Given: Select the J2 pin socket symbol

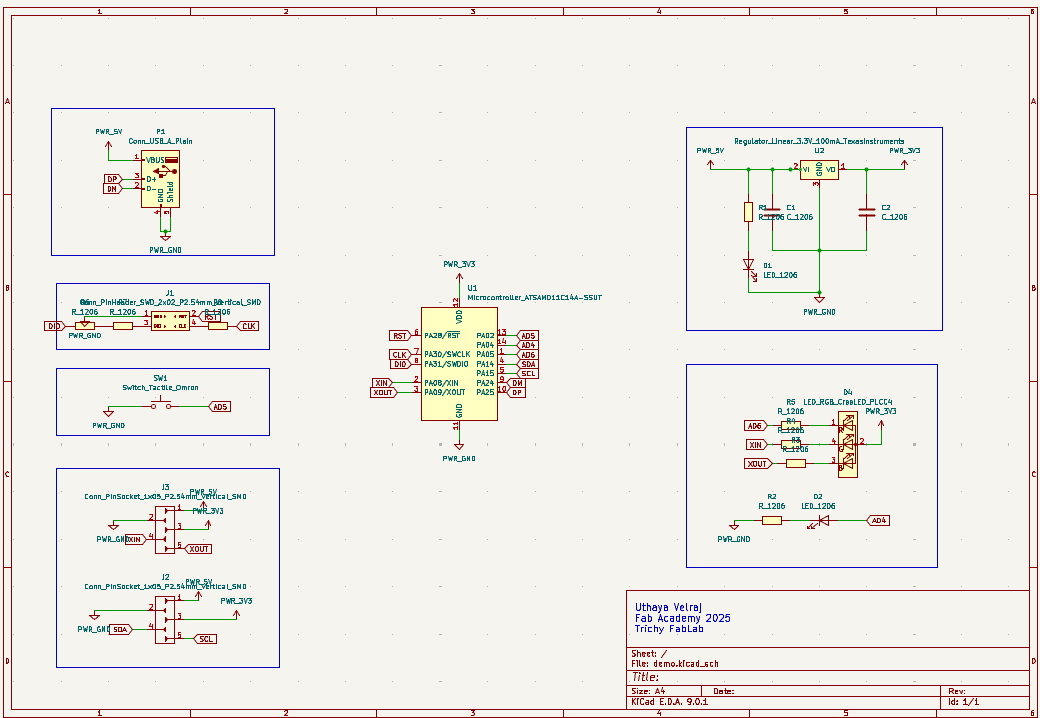Looking at the screenshot, I should 165,618.
